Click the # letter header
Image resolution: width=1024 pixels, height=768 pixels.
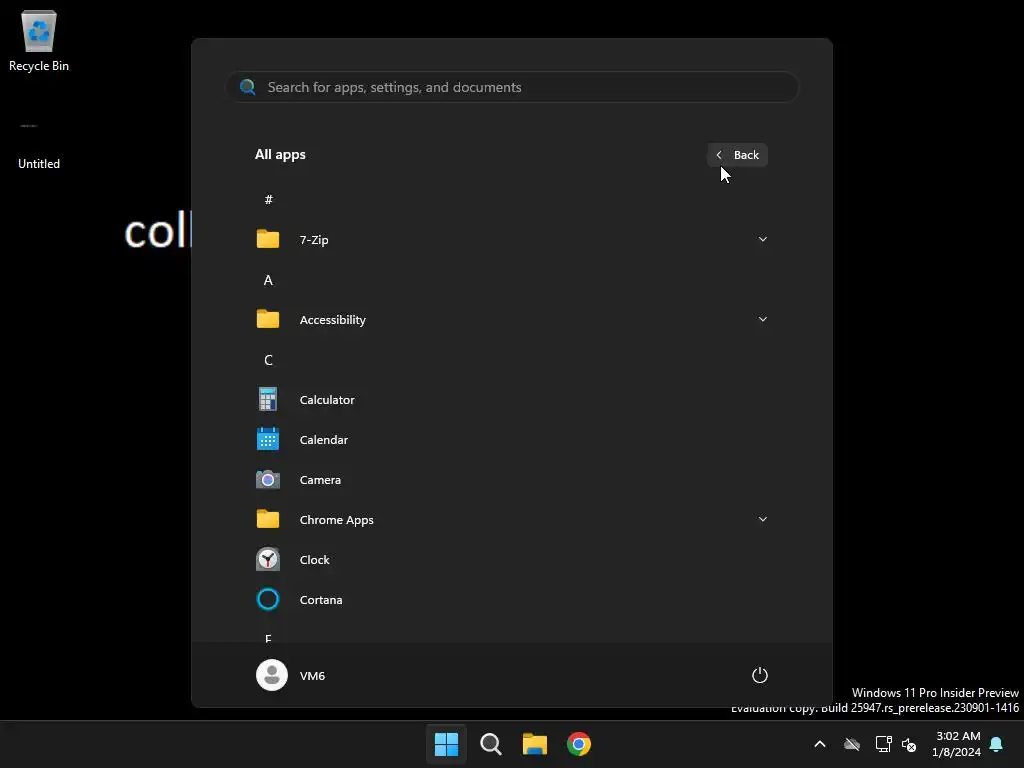(268, 200)
